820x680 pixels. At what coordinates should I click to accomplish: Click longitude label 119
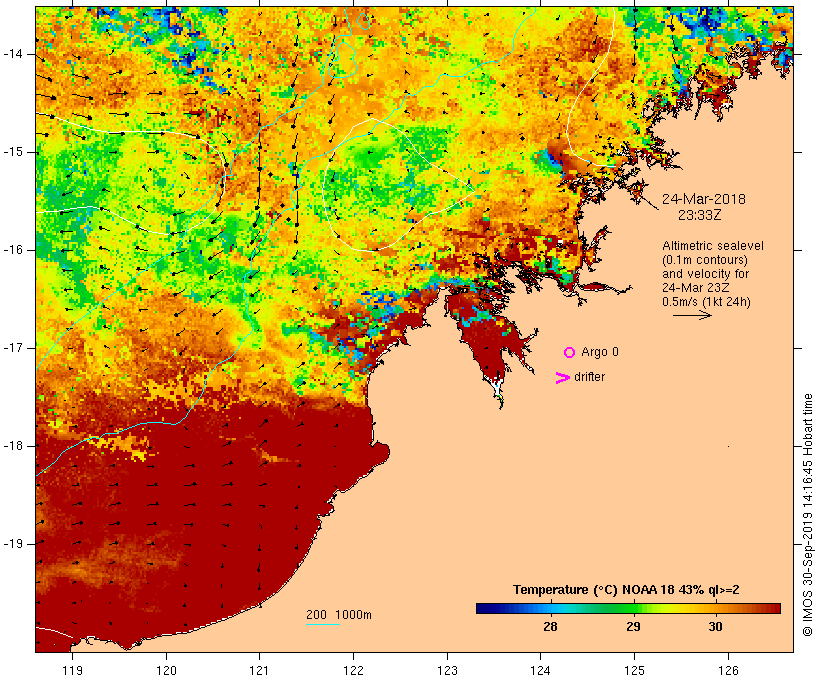point(72,671)
